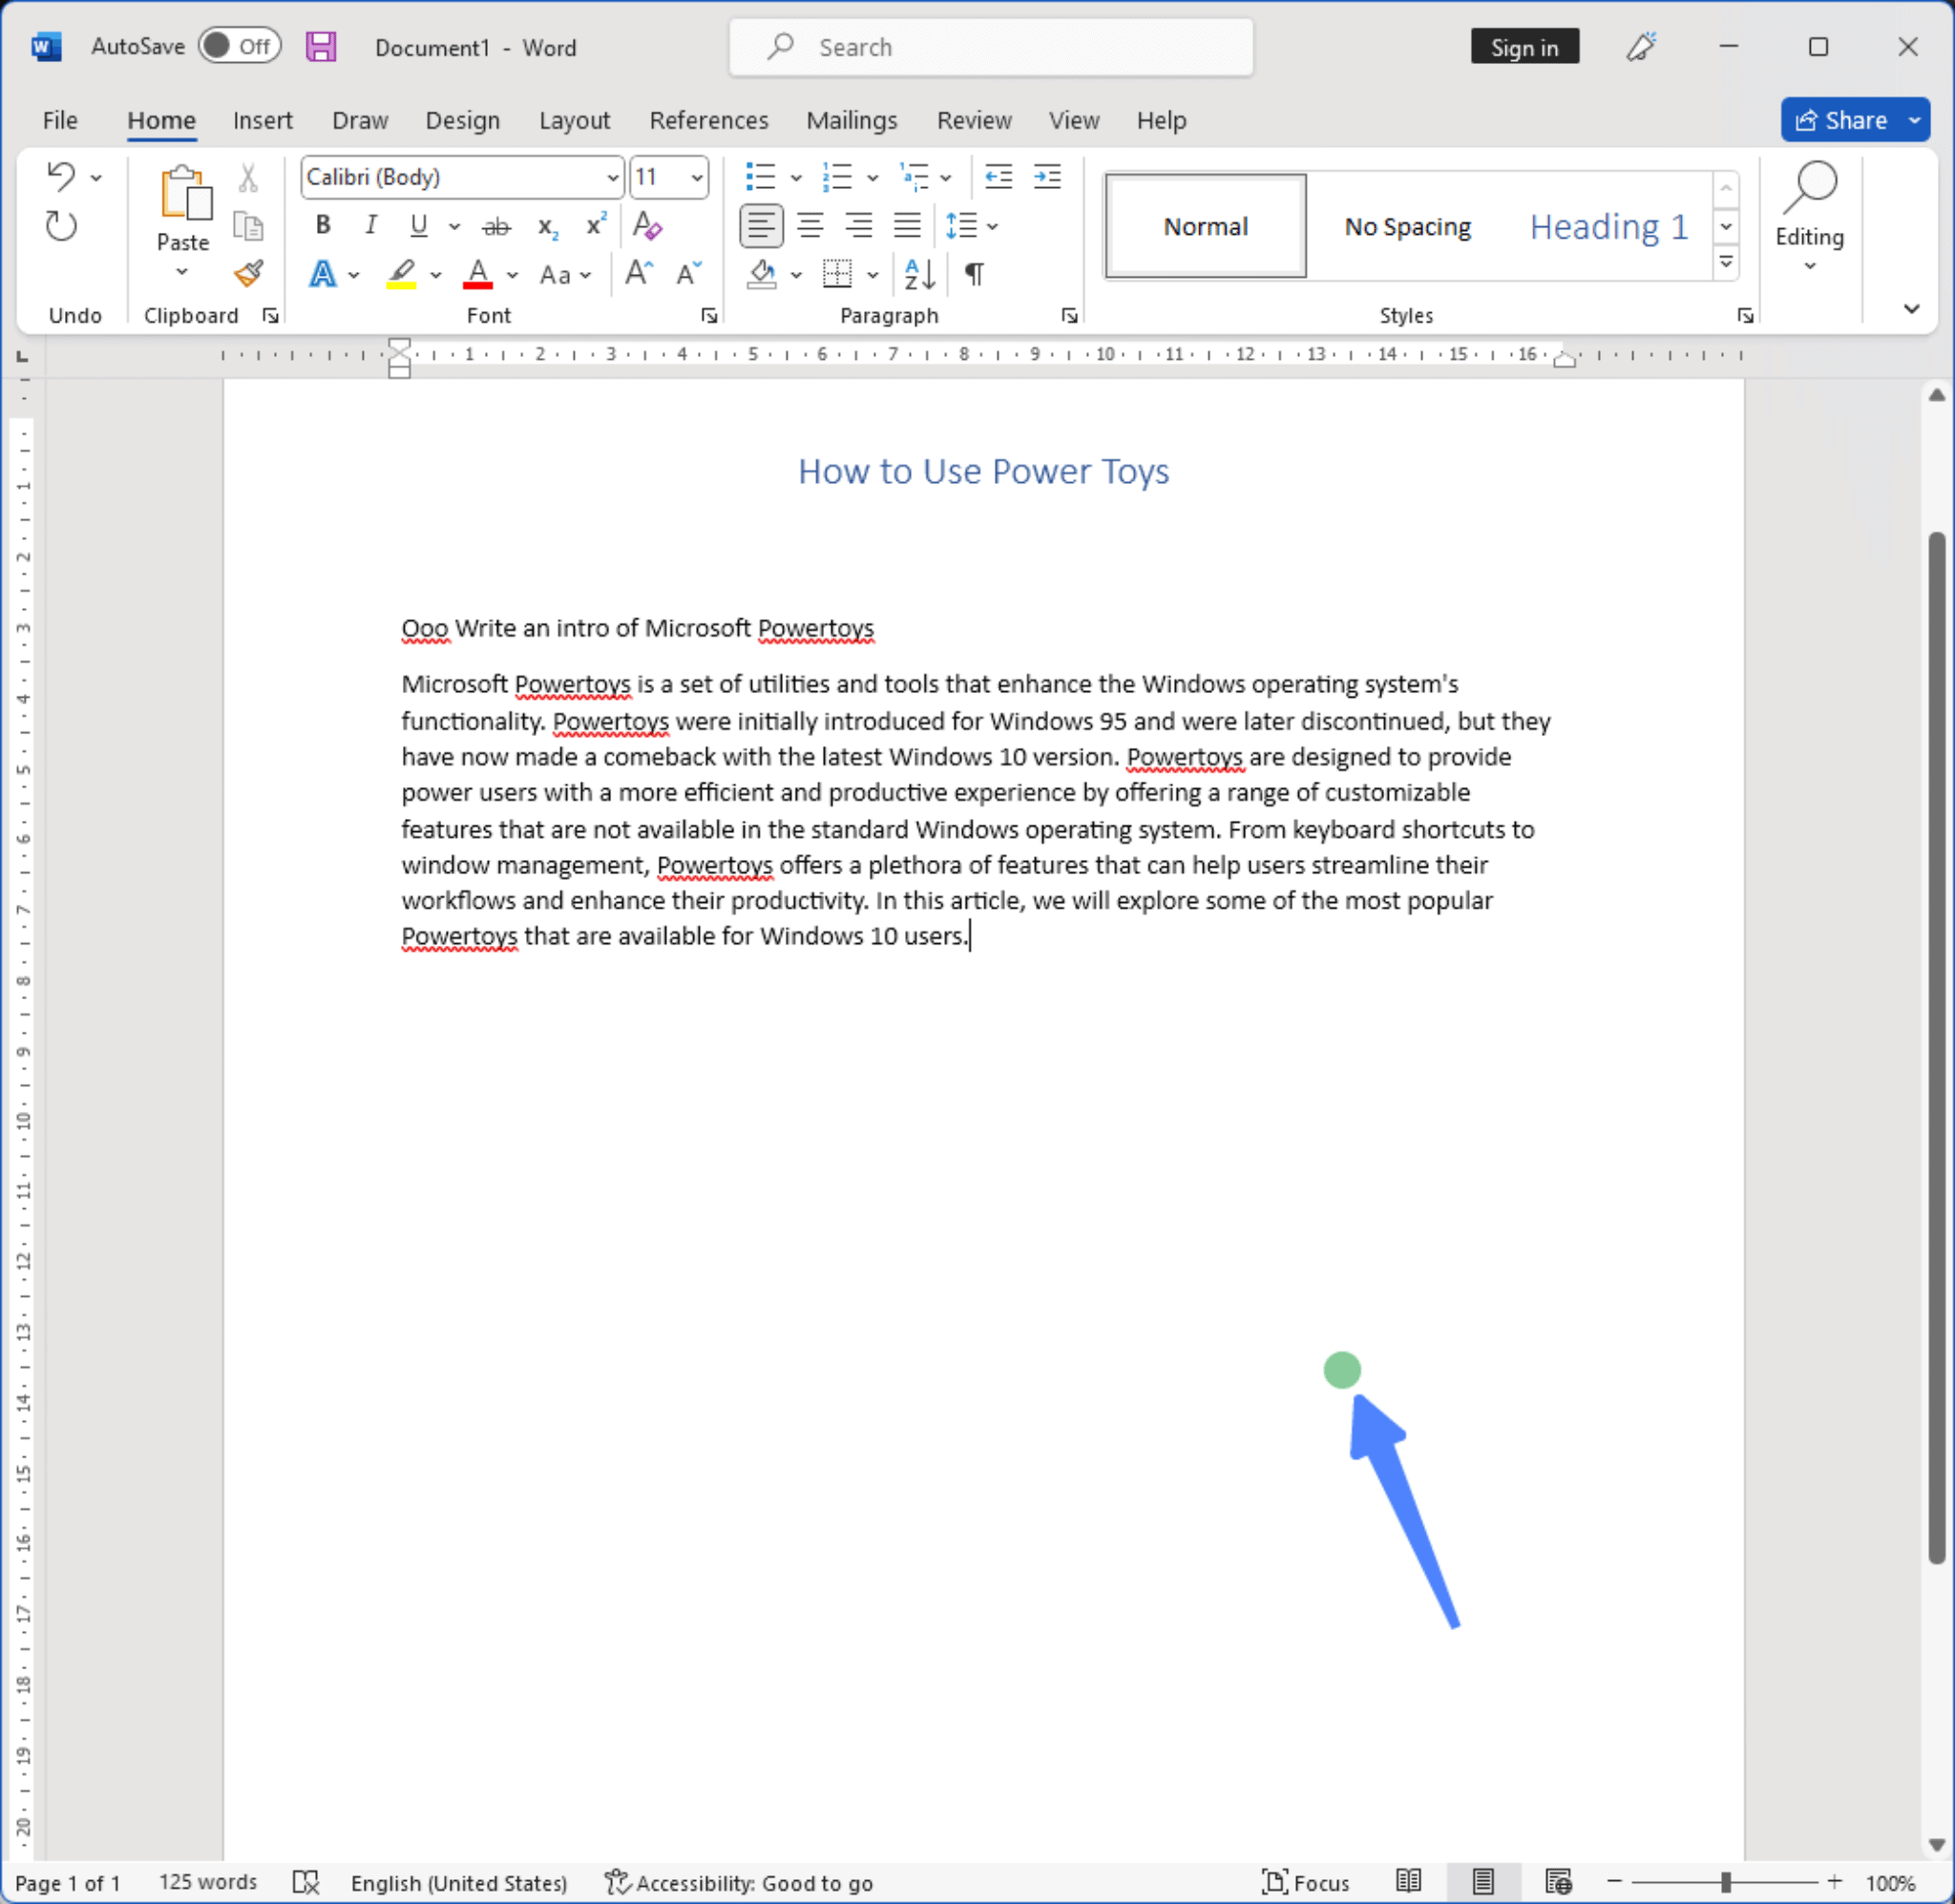This screenshot has height=1904, width=1955.
Task: Switch to the Insert tab
Action: coord(263,120)
